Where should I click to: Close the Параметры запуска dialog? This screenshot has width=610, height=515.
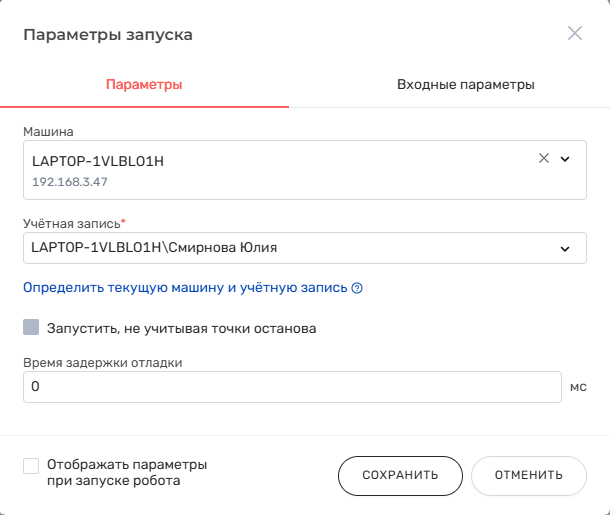575,33
